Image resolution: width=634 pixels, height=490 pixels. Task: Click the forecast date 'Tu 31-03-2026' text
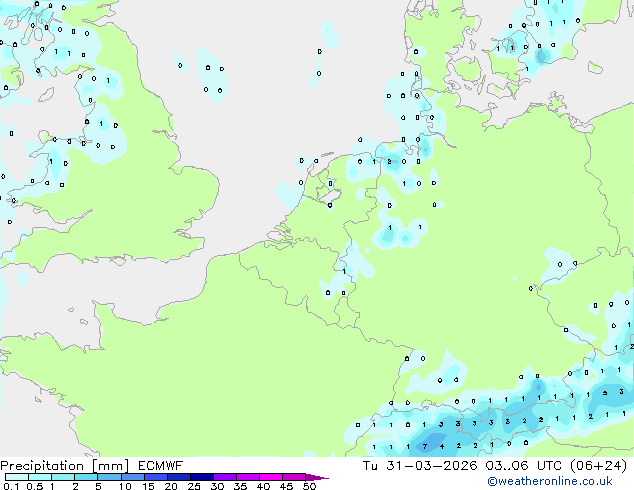tap(420, 466)
